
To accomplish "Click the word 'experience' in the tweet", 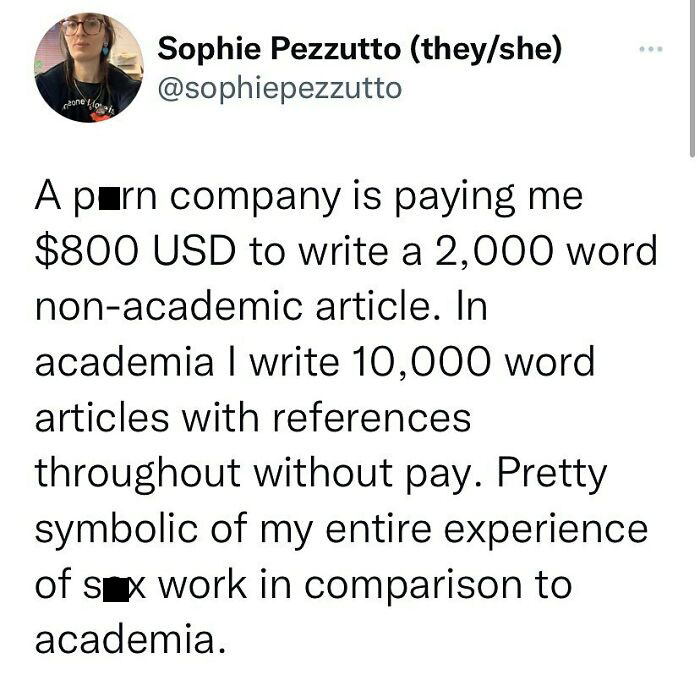I will [546, 530].
